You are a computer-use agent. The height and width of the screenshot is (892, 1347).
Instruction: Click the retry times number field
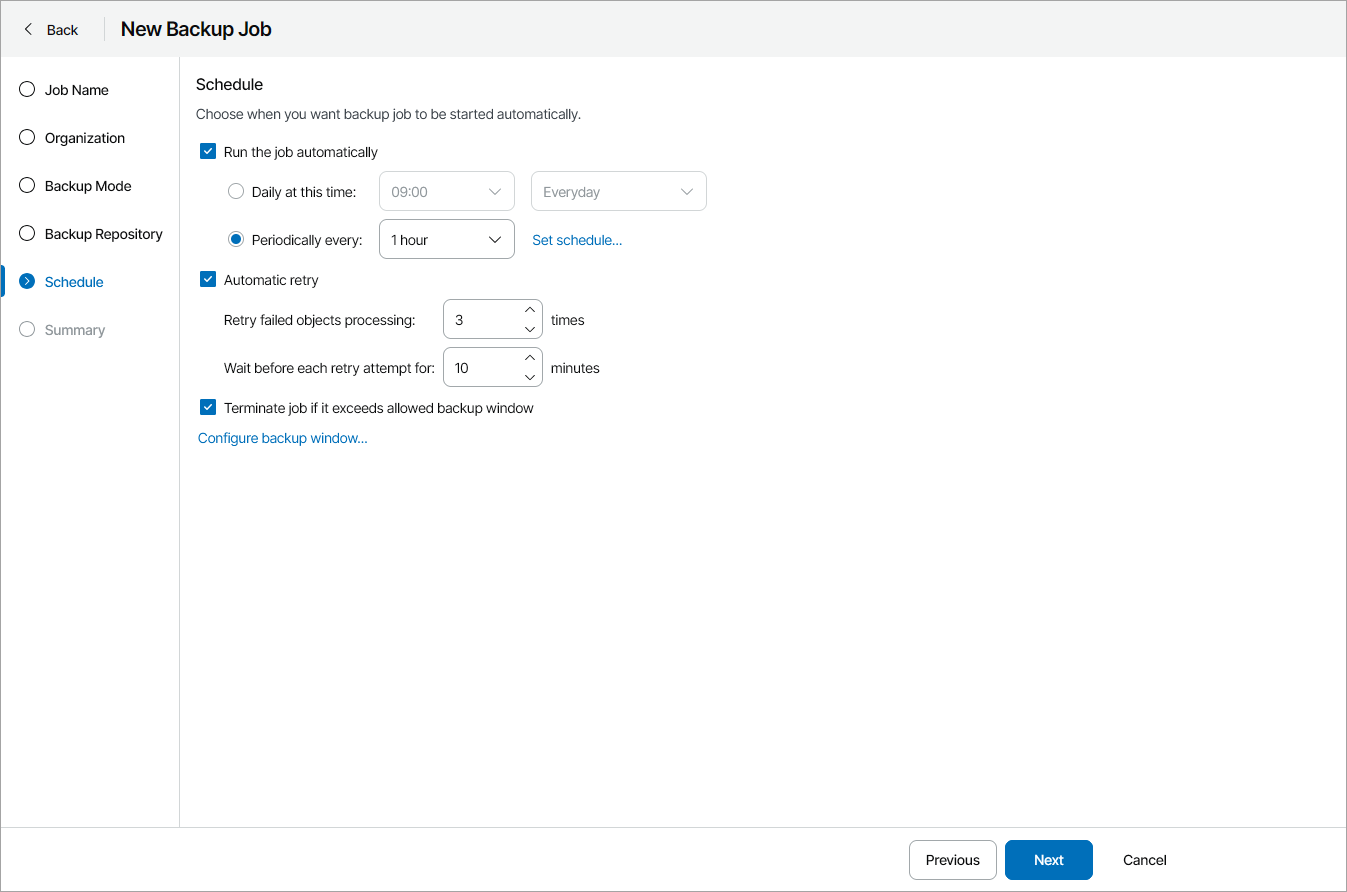(x=482, y=320)
